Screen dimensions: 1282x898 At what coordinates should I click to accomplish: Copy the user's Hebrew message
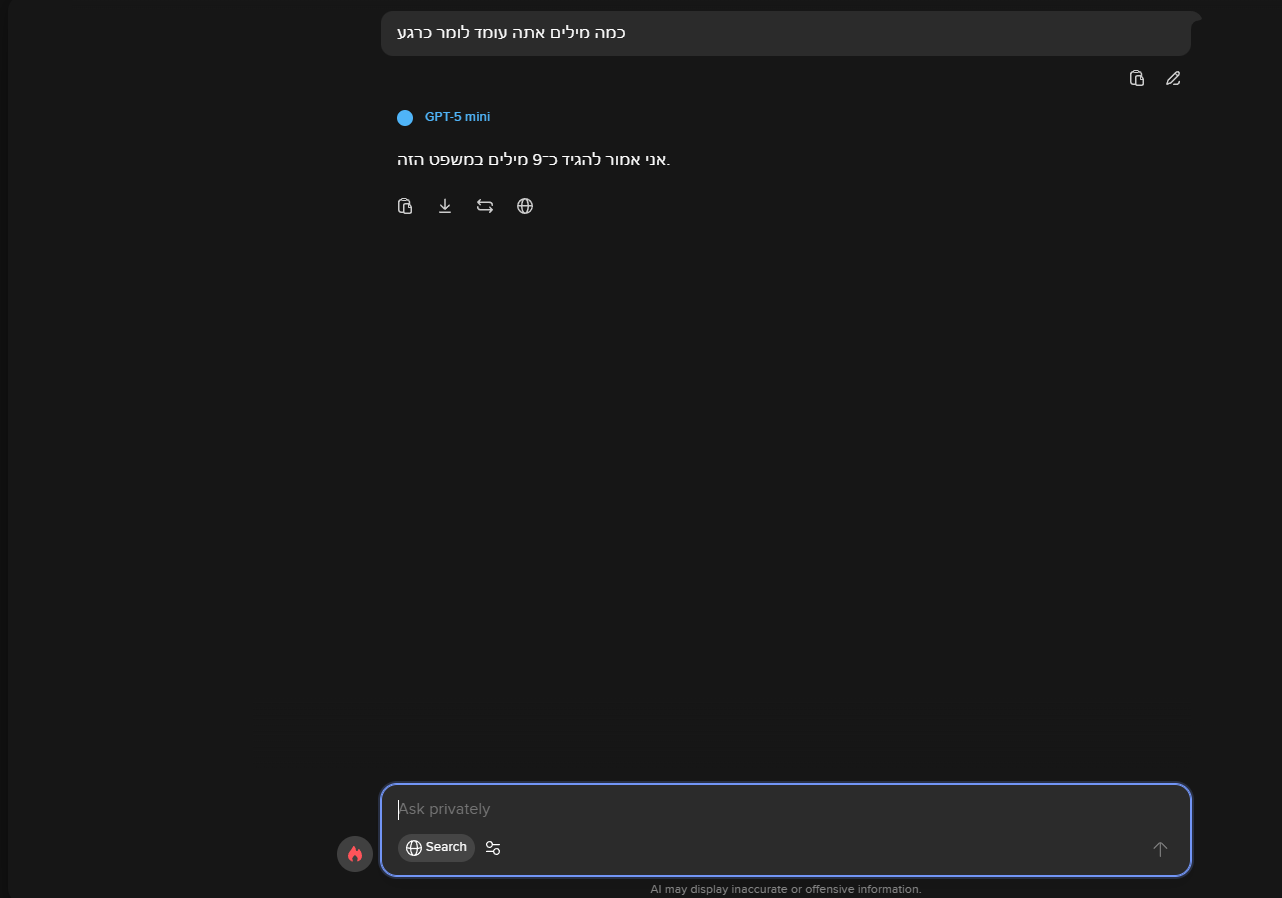coord(1136,78)
